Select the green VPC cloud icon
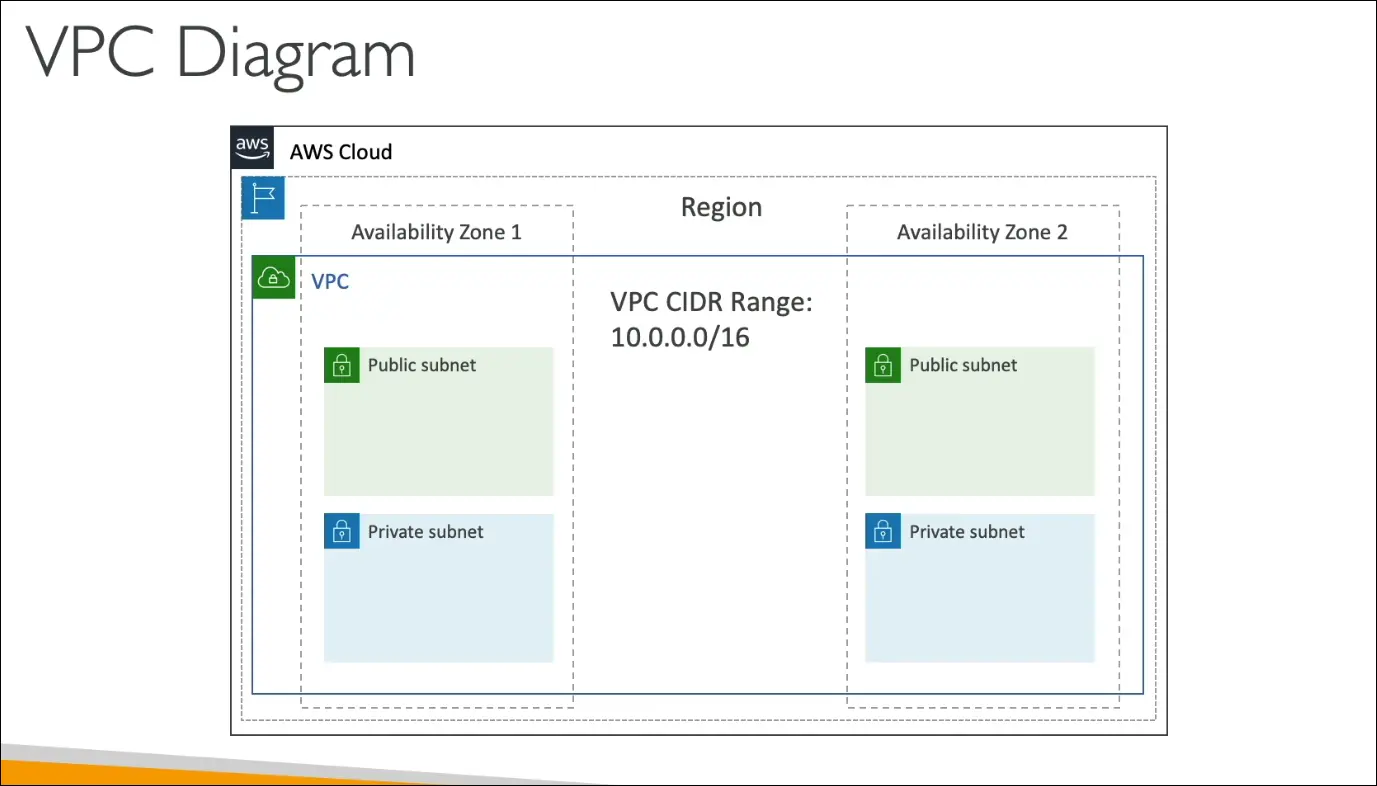This screenshot has height=786, width=1377. (x=273, y=277)
